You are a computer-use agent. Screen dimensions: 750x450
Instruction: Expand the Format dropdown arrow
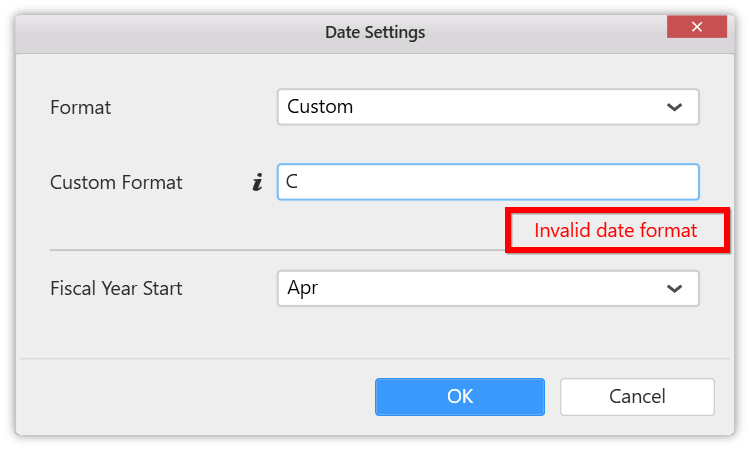tap(674, 107)
